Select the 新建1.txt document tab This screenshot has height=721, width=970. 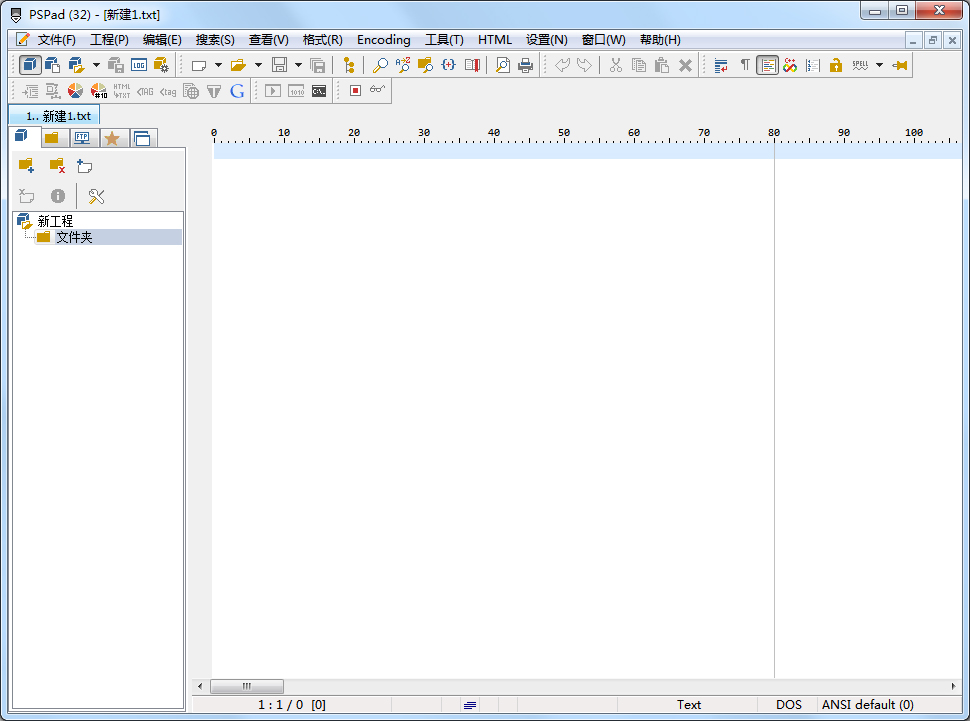(x=54, y=116)
